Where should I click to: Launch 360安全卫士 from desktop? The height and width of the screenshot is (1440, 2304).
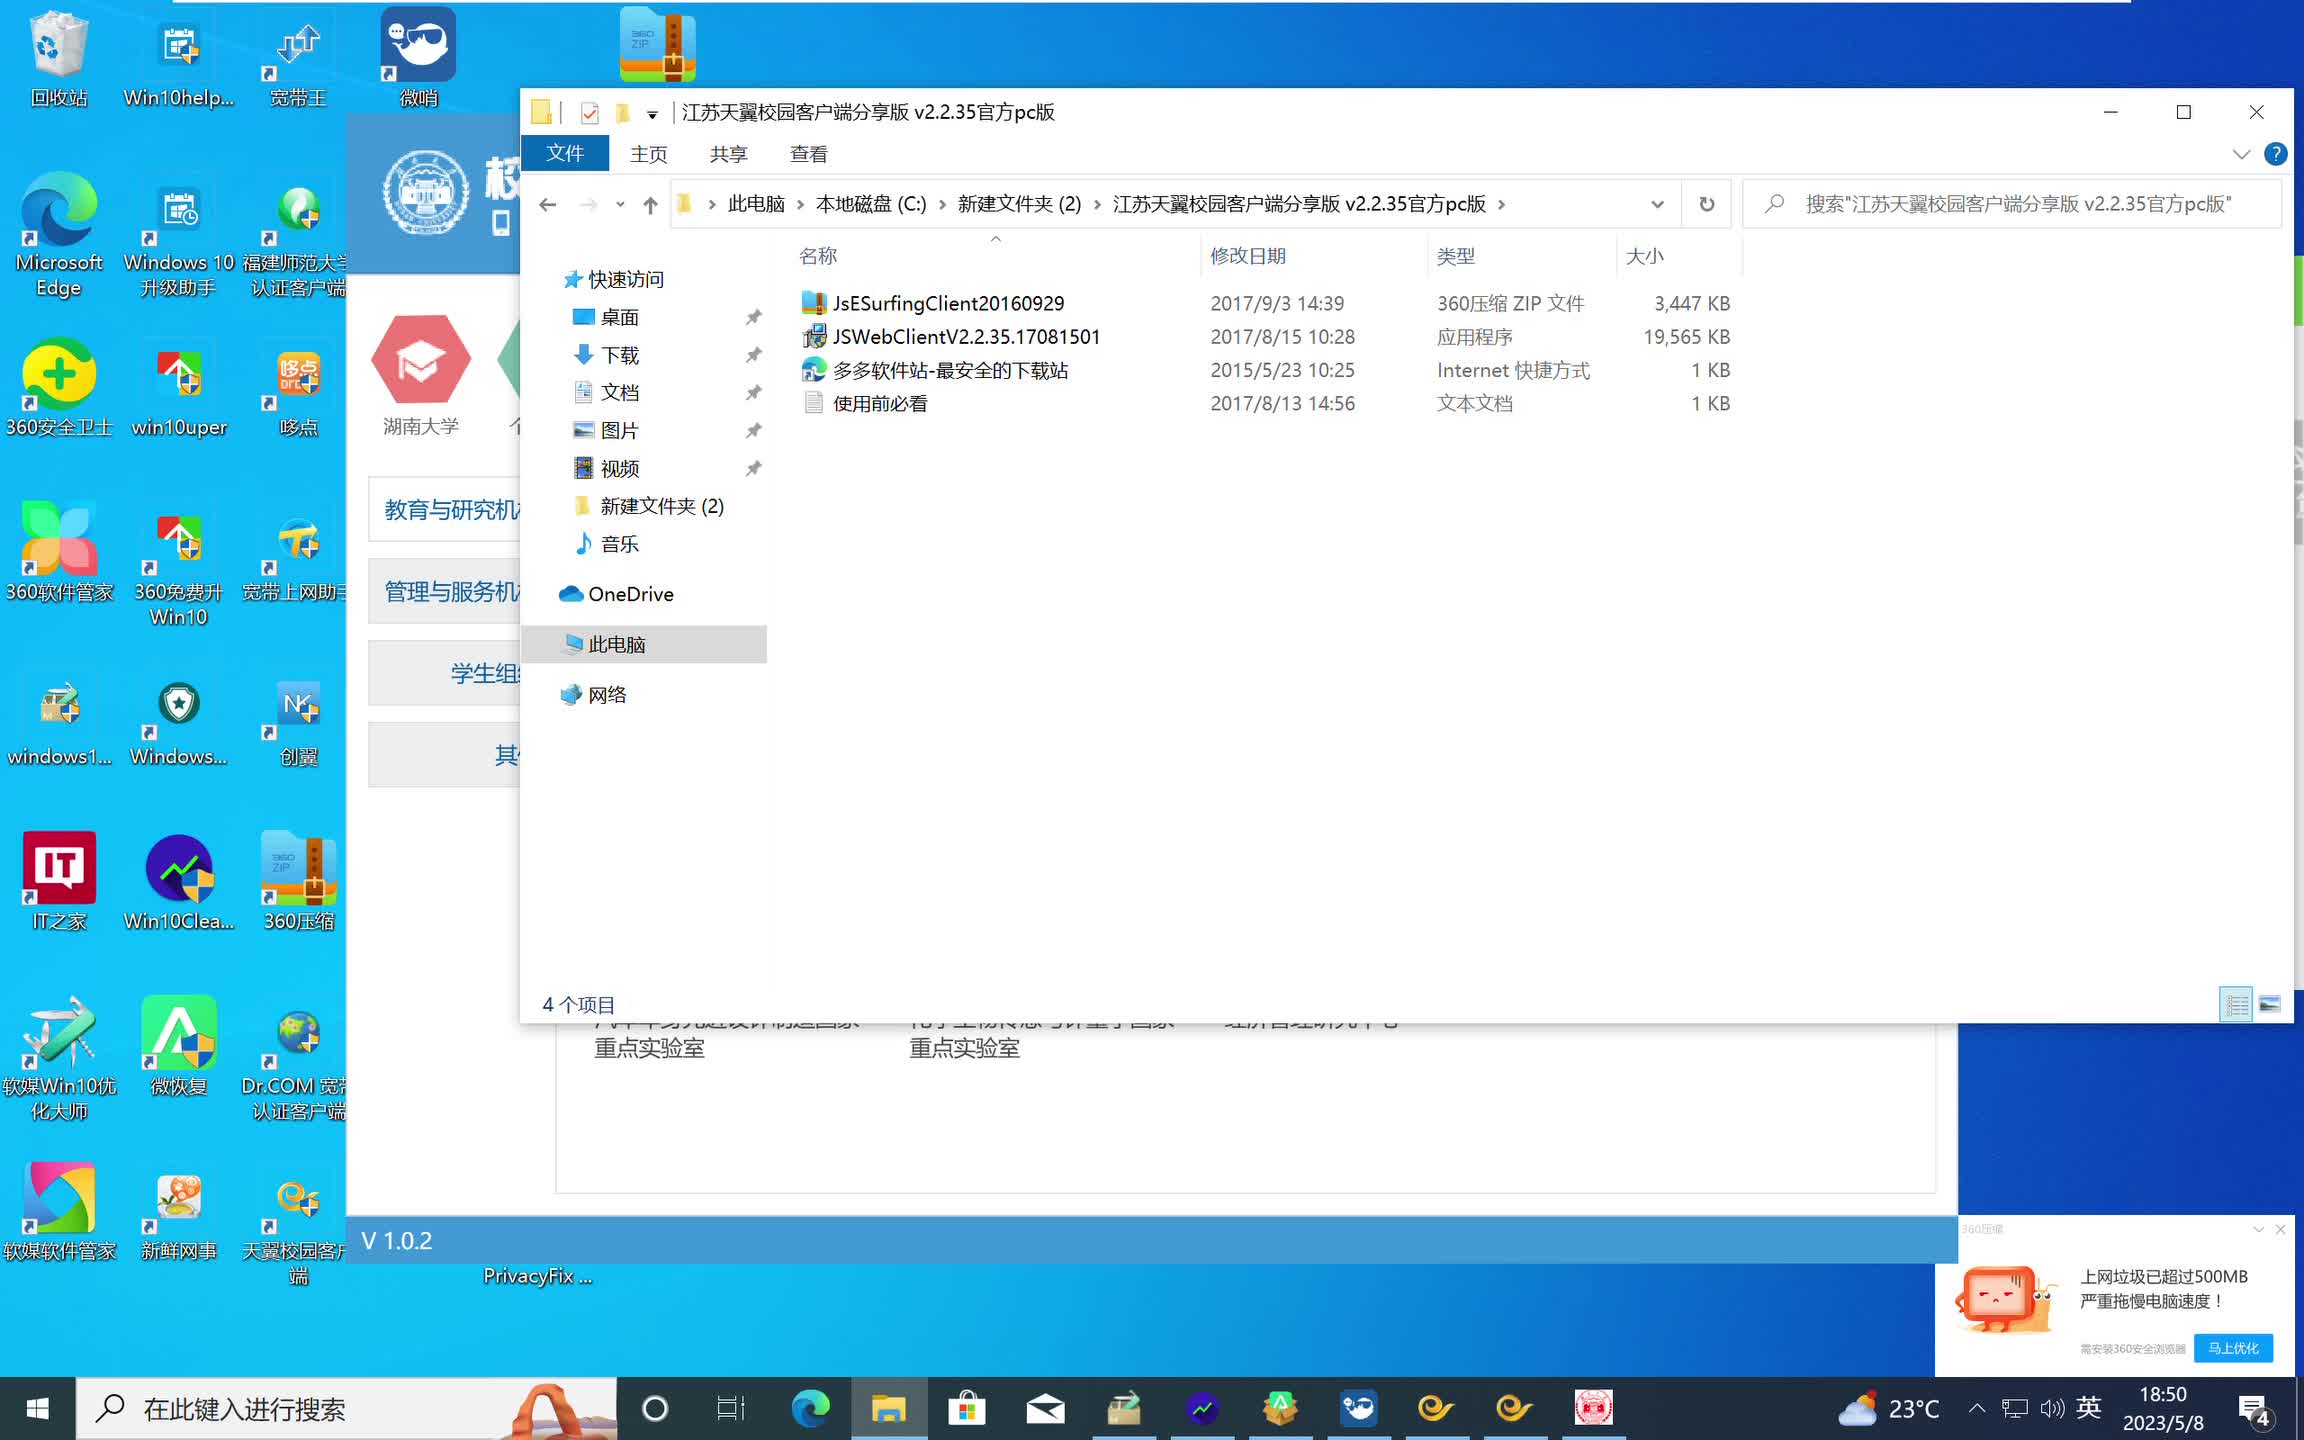(x=59, y=390)
